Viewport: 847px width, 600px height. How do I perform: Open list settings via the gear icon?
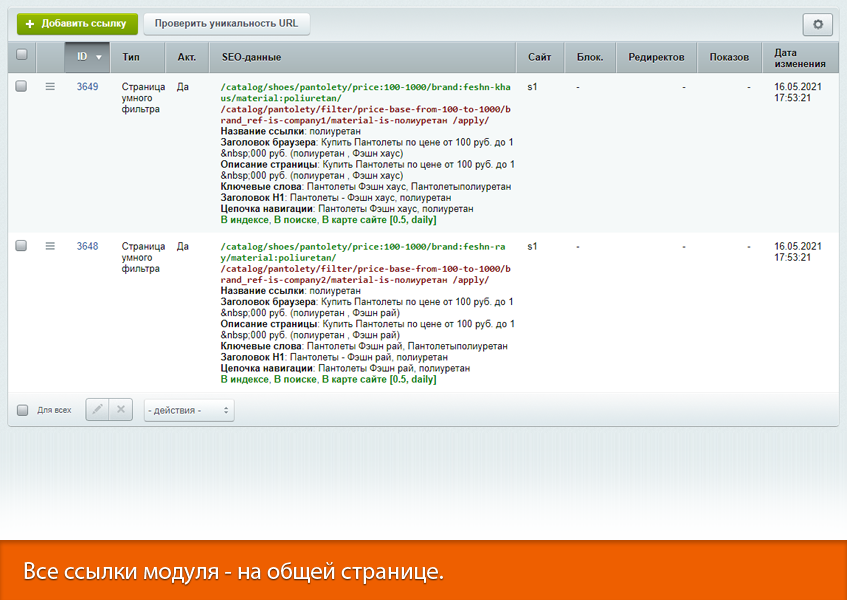pyautogui.click(x=817, y=24)
